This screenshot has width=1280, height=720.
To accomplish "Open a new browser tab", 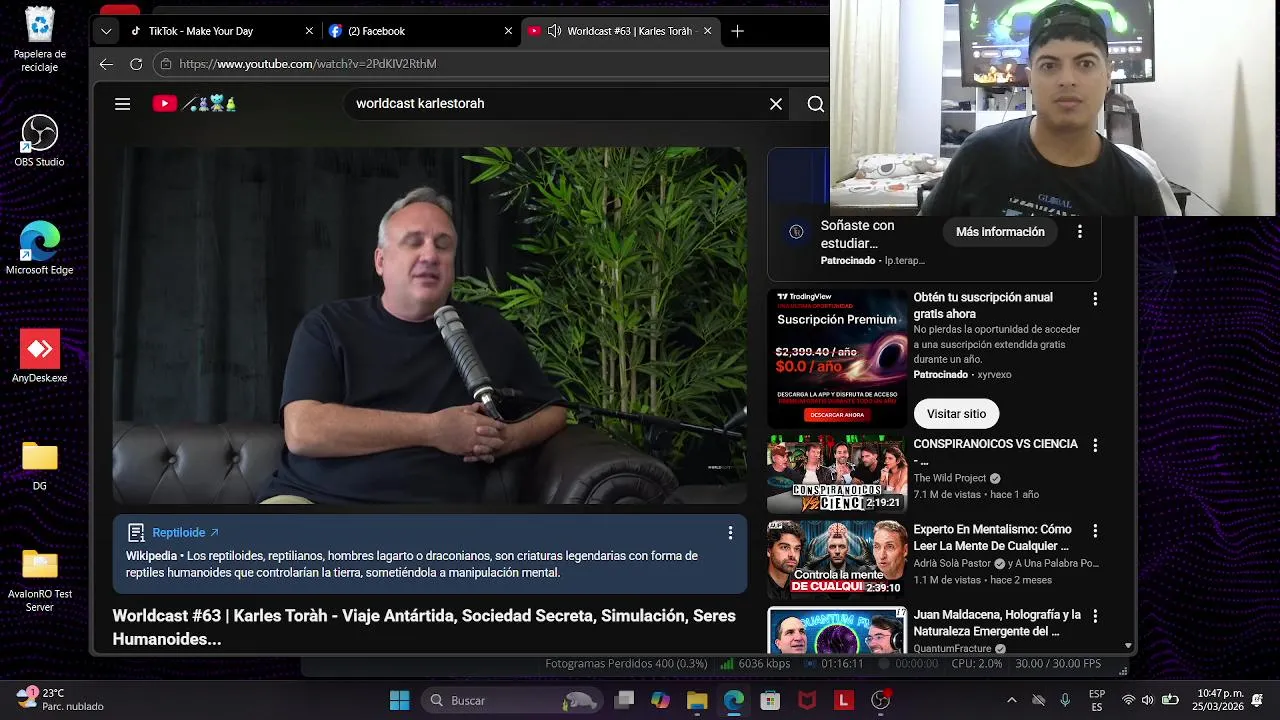I will [737, 31].
